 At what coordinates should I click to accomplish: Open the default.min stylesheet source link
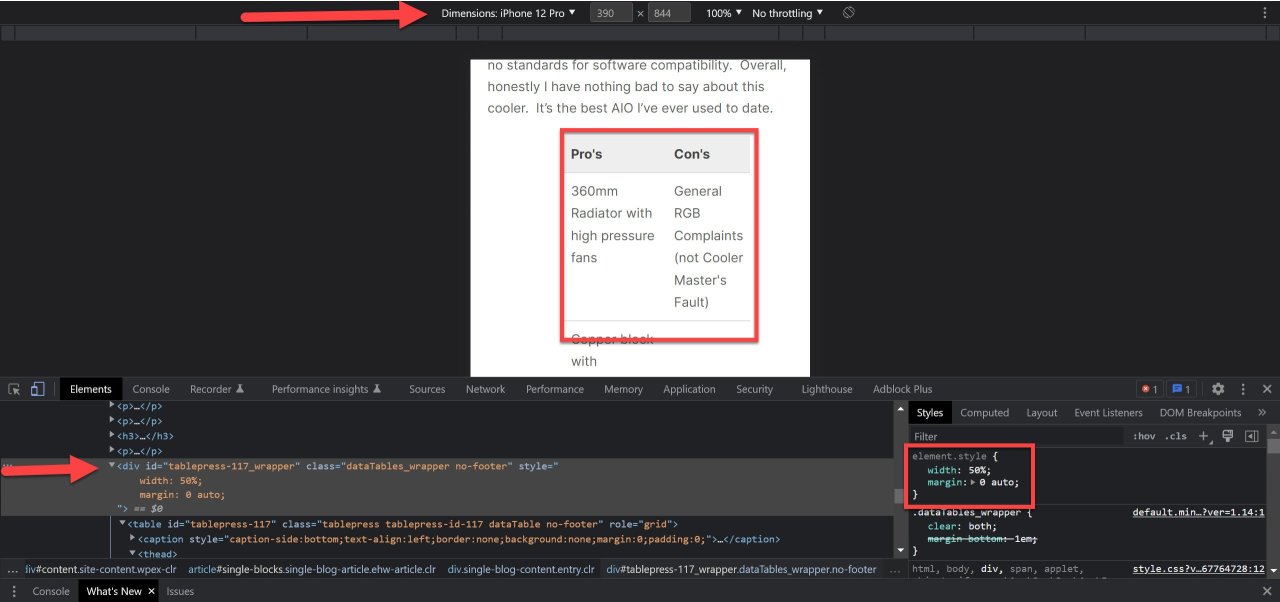pyautogui.click(x=1198, y=512)
